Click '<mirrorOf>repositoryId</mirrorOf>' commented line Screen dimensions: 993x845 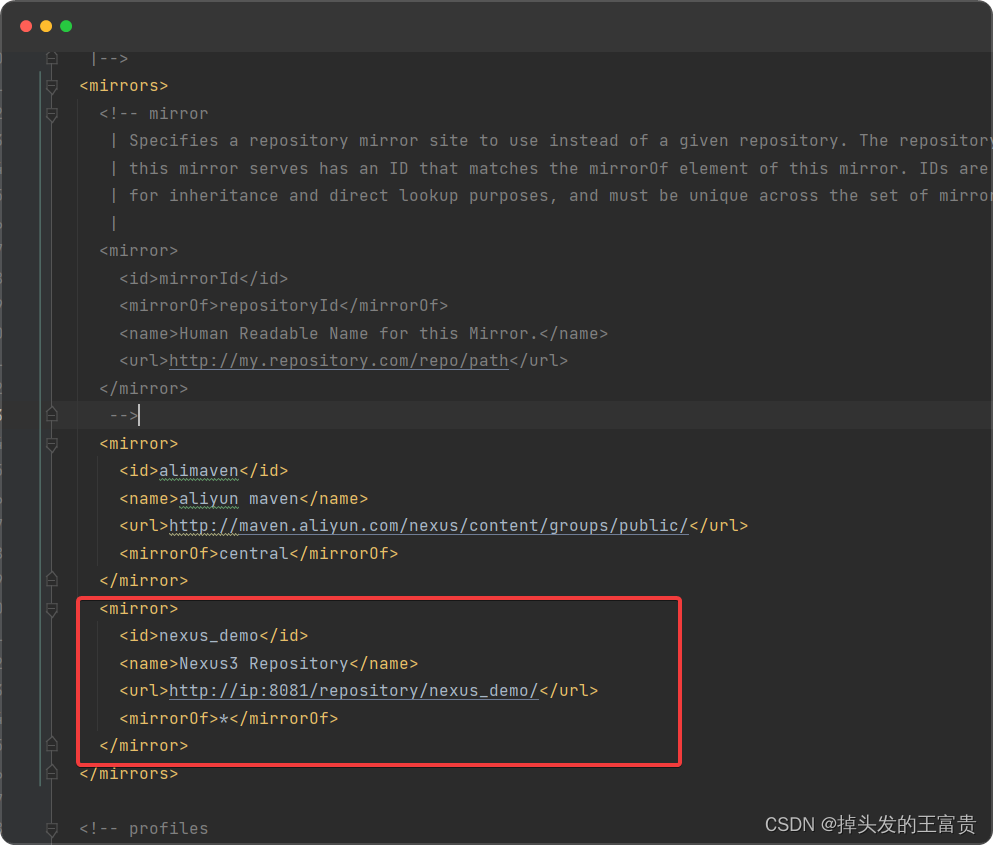point(284,305)
